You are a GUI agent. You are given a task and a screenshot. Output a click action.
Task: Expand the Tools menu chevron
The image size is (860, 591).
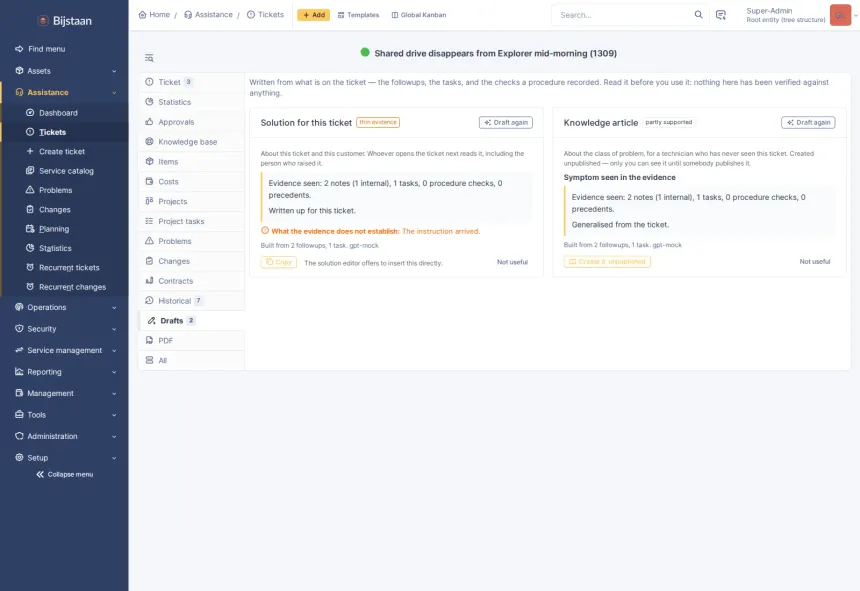[x=114, y=415]
